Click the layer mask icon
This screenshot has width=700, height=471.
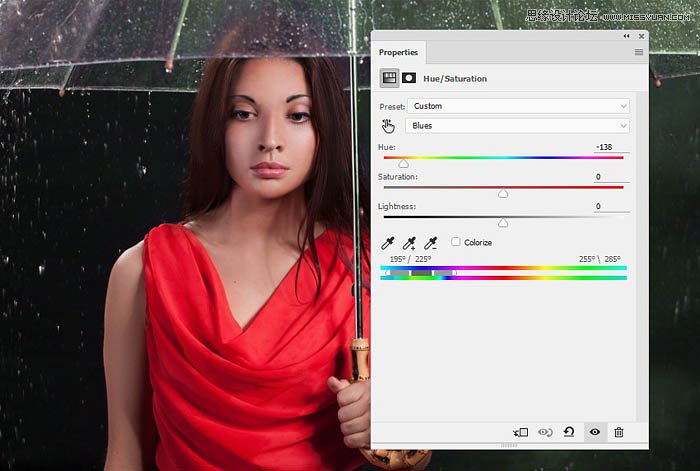[409, 77]
